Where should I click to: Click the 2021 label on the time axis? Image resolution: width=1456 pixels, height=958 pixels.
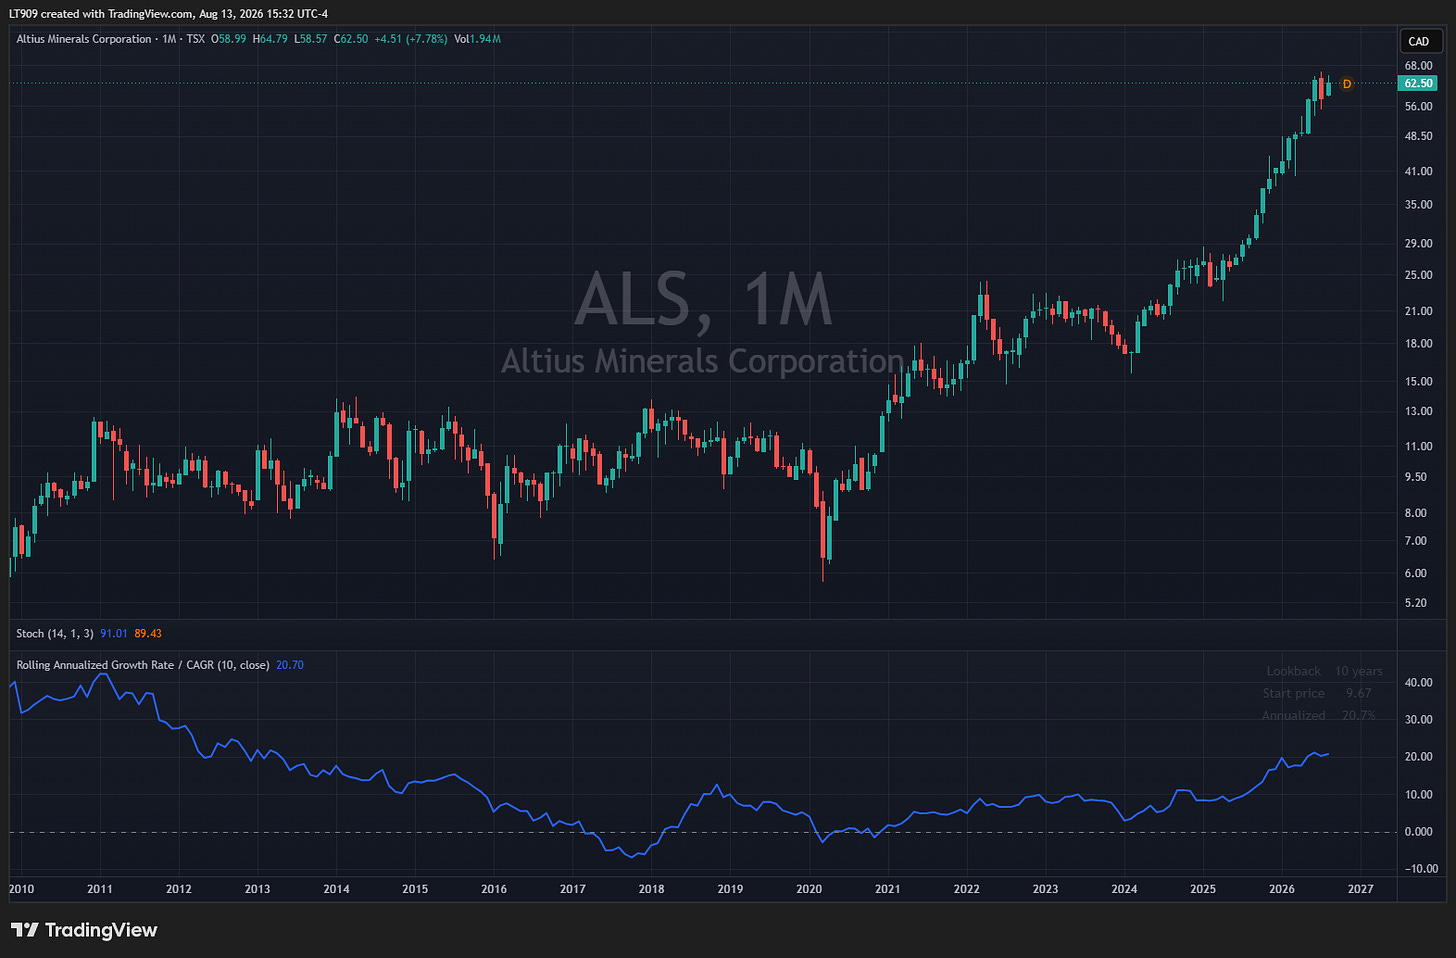(888, 889)
